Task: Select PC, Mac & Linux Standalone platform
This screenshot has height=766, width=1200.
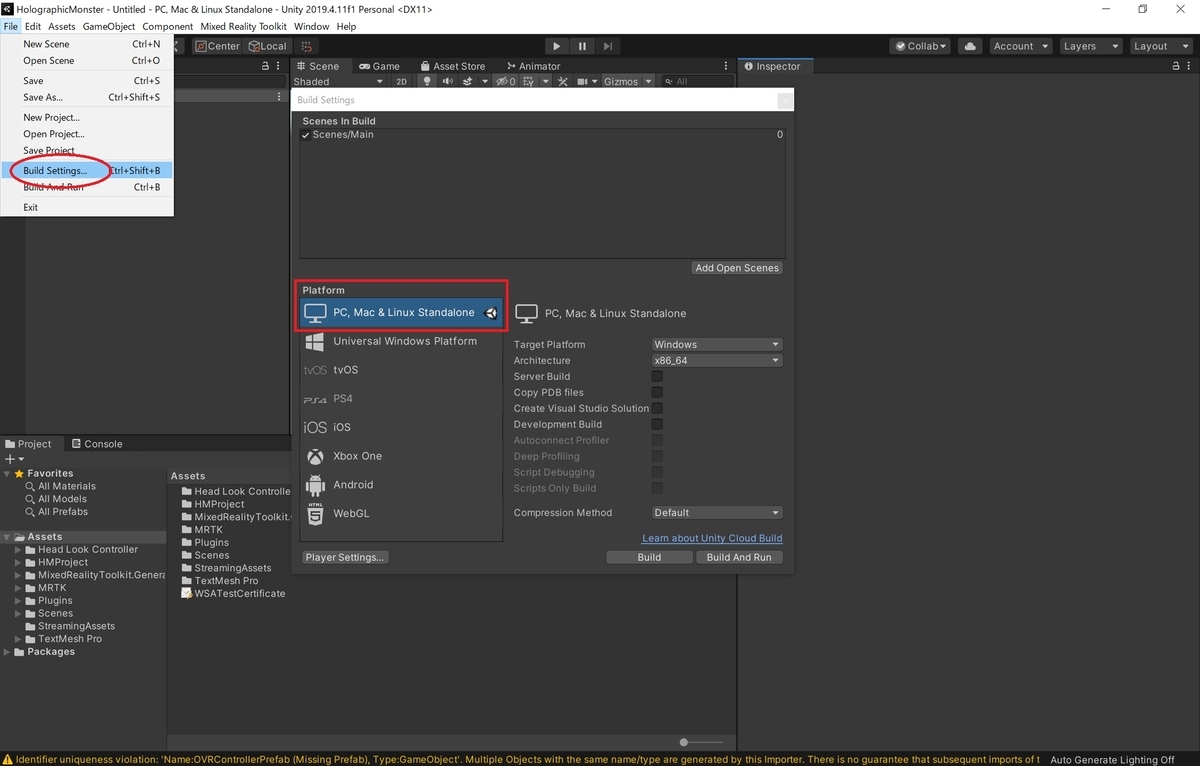Action: [x=401, y=313]
